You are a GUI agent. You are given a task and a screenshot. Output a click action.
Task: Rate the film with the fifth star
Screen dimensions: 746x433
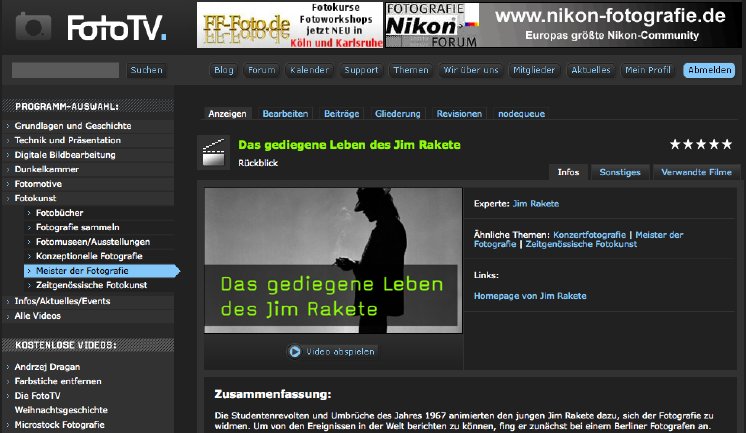tap(726, 144)
